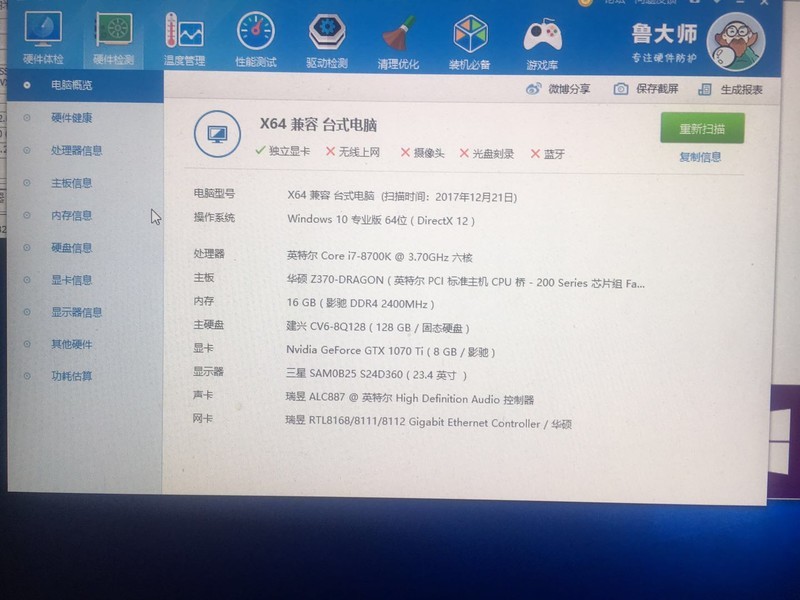Click the circular desktop computer icon
The width and height of the screenshot is (800, 600).
point(217,134)
